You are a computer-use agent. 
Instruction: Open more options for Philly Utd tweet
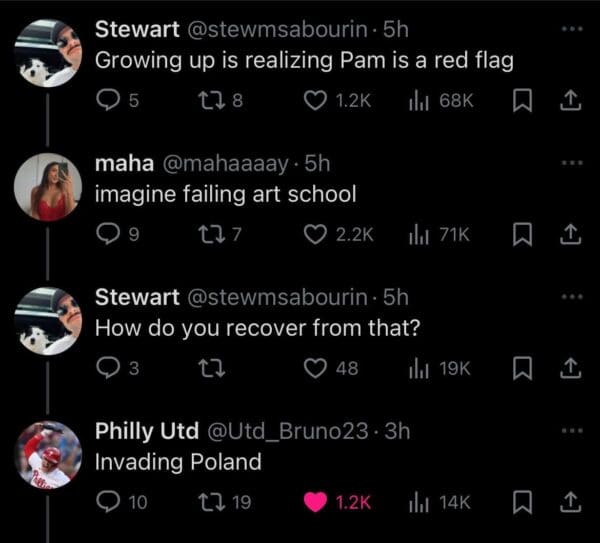[572, 430]
